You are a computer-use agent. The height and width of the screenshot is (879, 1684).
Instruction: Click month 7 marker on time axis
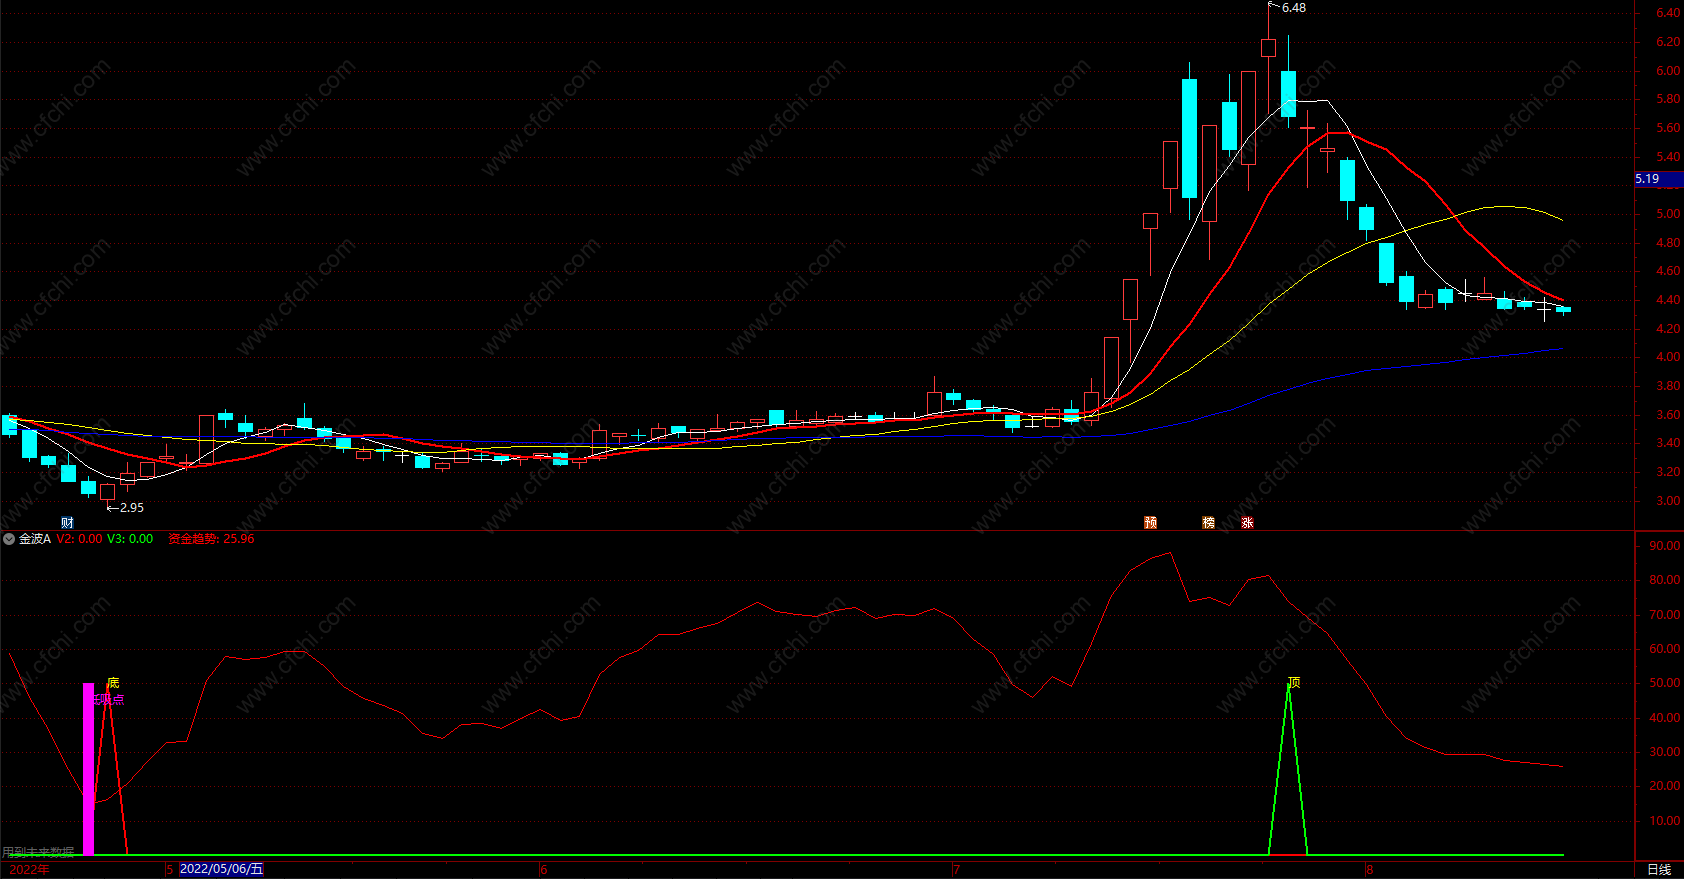957,870
